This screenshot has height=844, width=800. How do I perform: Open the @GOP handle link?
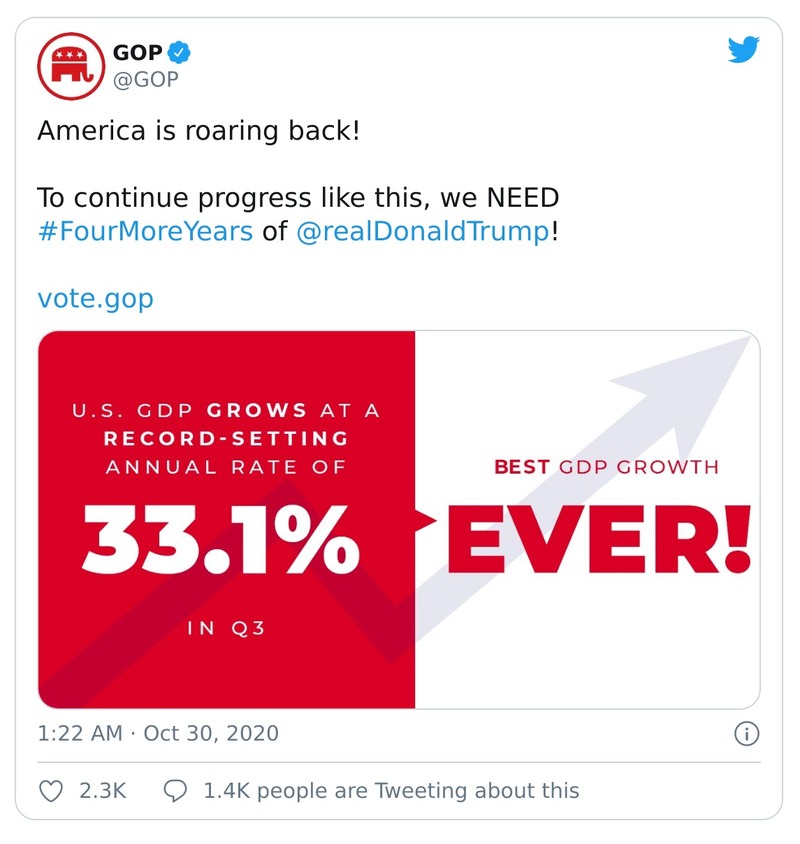[x=146, y=79]
